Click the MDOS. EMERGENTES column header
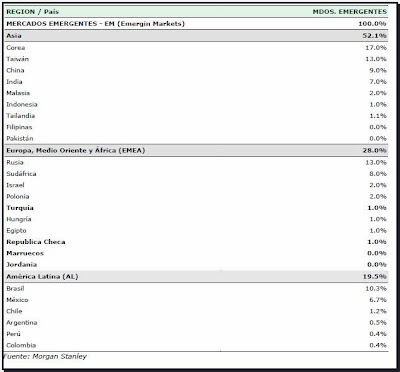Image resolution: width=400 pixels, height=372 pixels. [x=350, y=12]
